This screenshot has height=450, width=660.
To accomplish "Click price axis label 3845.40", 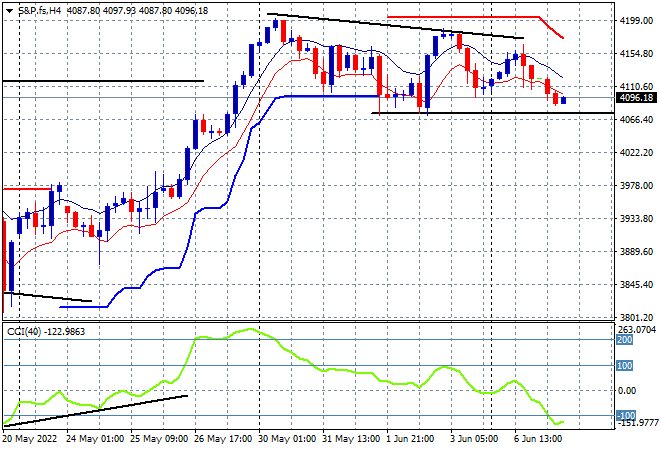I will click(x=636, y=285).
